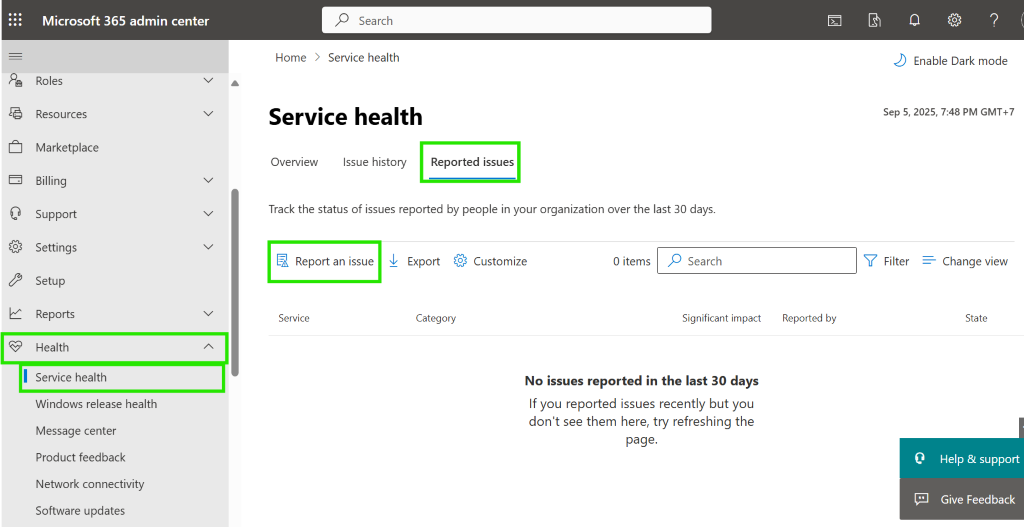
Task: Click the Setup wrench icon
Action: coord(16,279)
